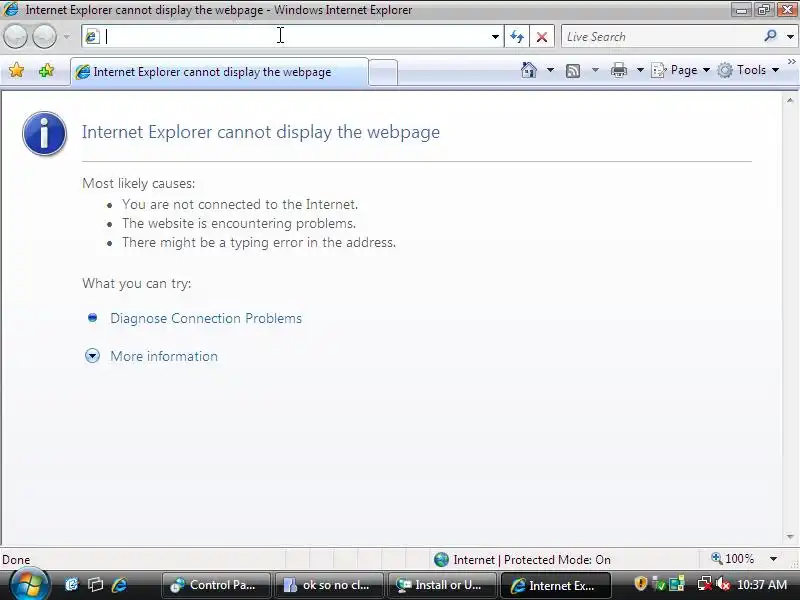The height and width of the screenshot is (600, 800).
Task: Click the Add to Favorites icon
Action: click(x=46, y=70)
